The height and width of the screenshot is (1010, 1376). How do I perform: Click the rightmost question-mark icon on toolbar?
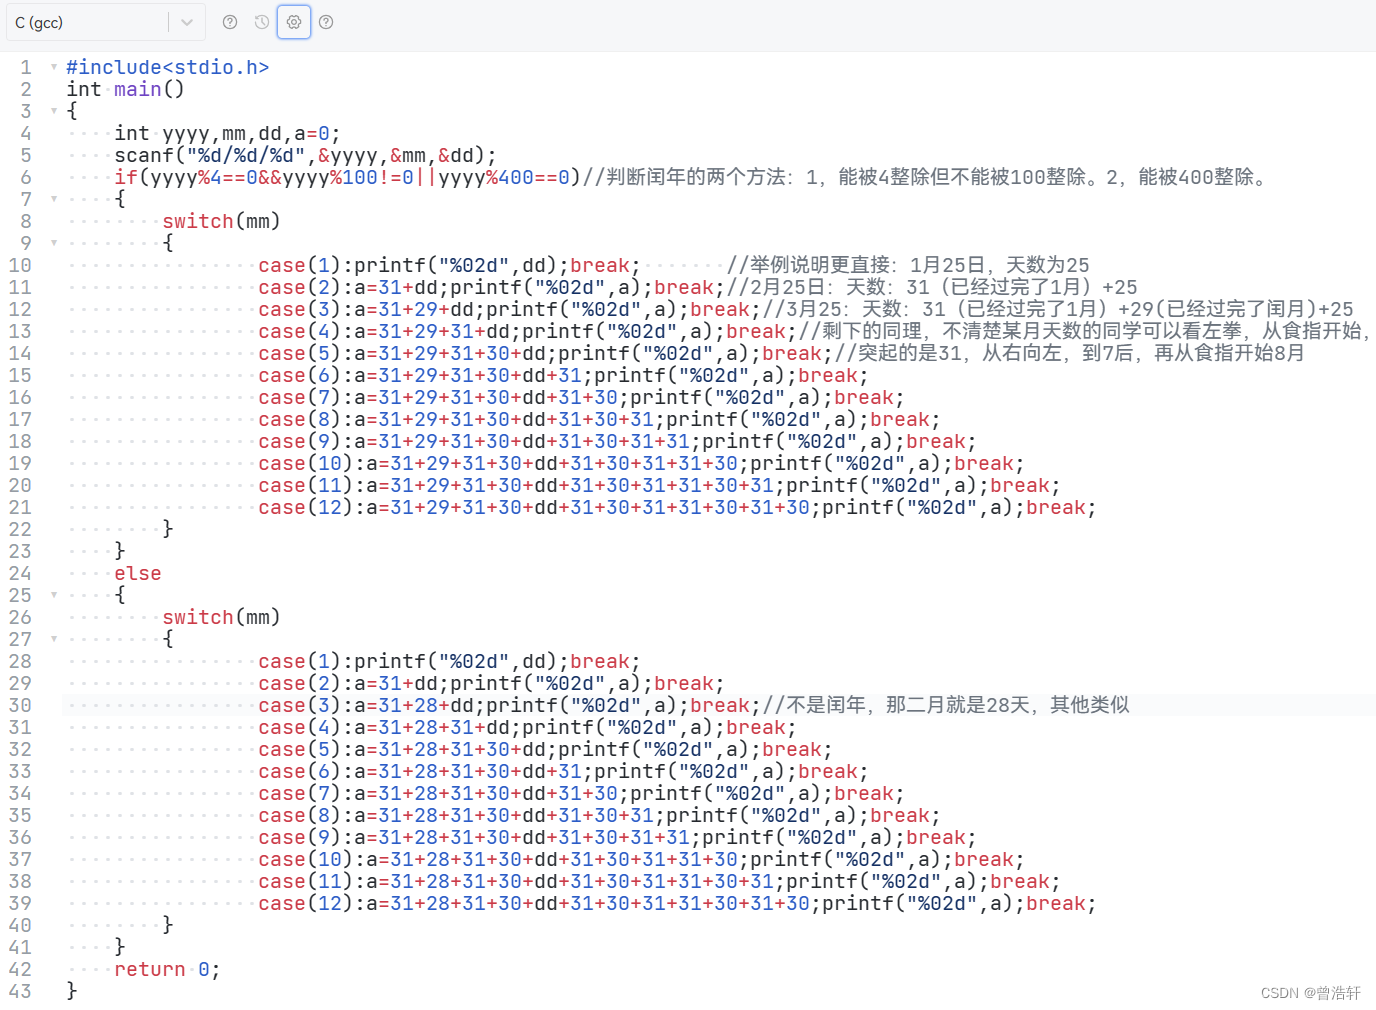326,22
